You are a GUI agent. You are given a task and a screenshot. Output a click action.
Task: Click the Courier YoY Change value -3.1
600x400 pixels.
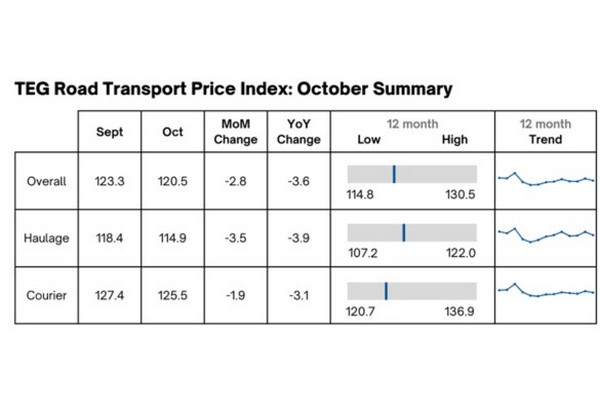(298, 296)
